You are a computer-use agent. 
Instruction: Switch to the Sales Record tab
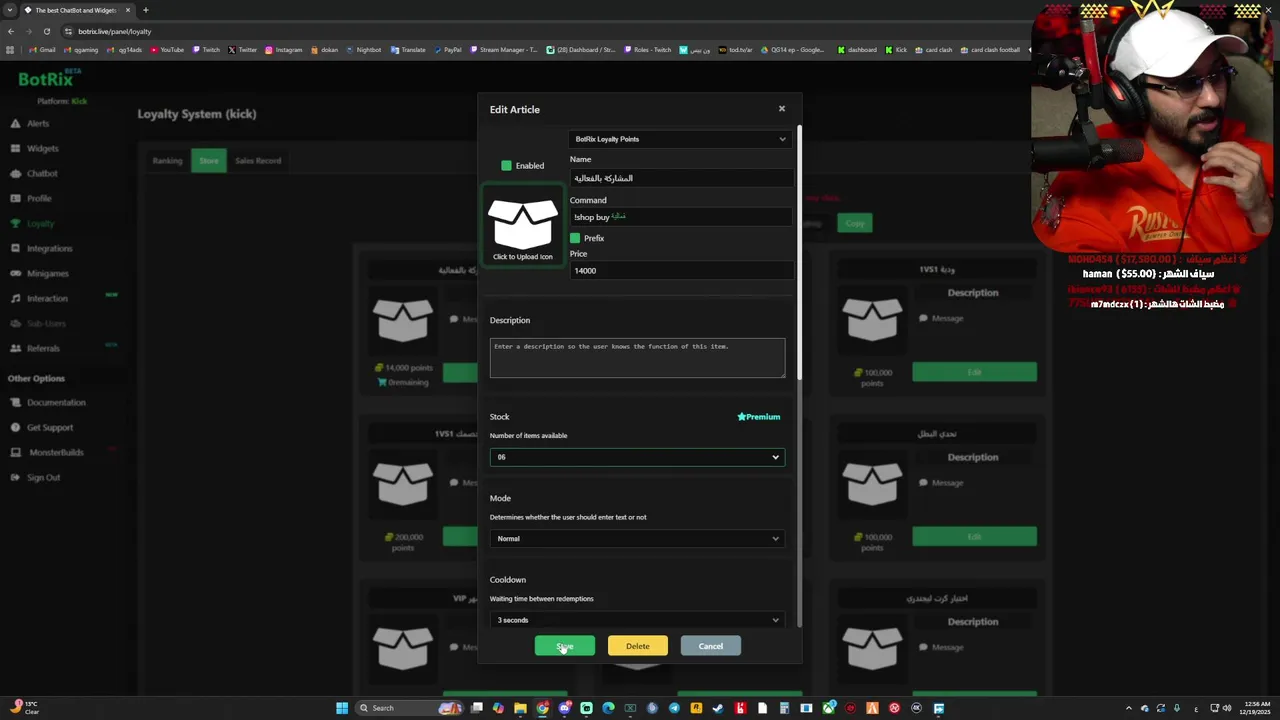(x=258, y=160)
